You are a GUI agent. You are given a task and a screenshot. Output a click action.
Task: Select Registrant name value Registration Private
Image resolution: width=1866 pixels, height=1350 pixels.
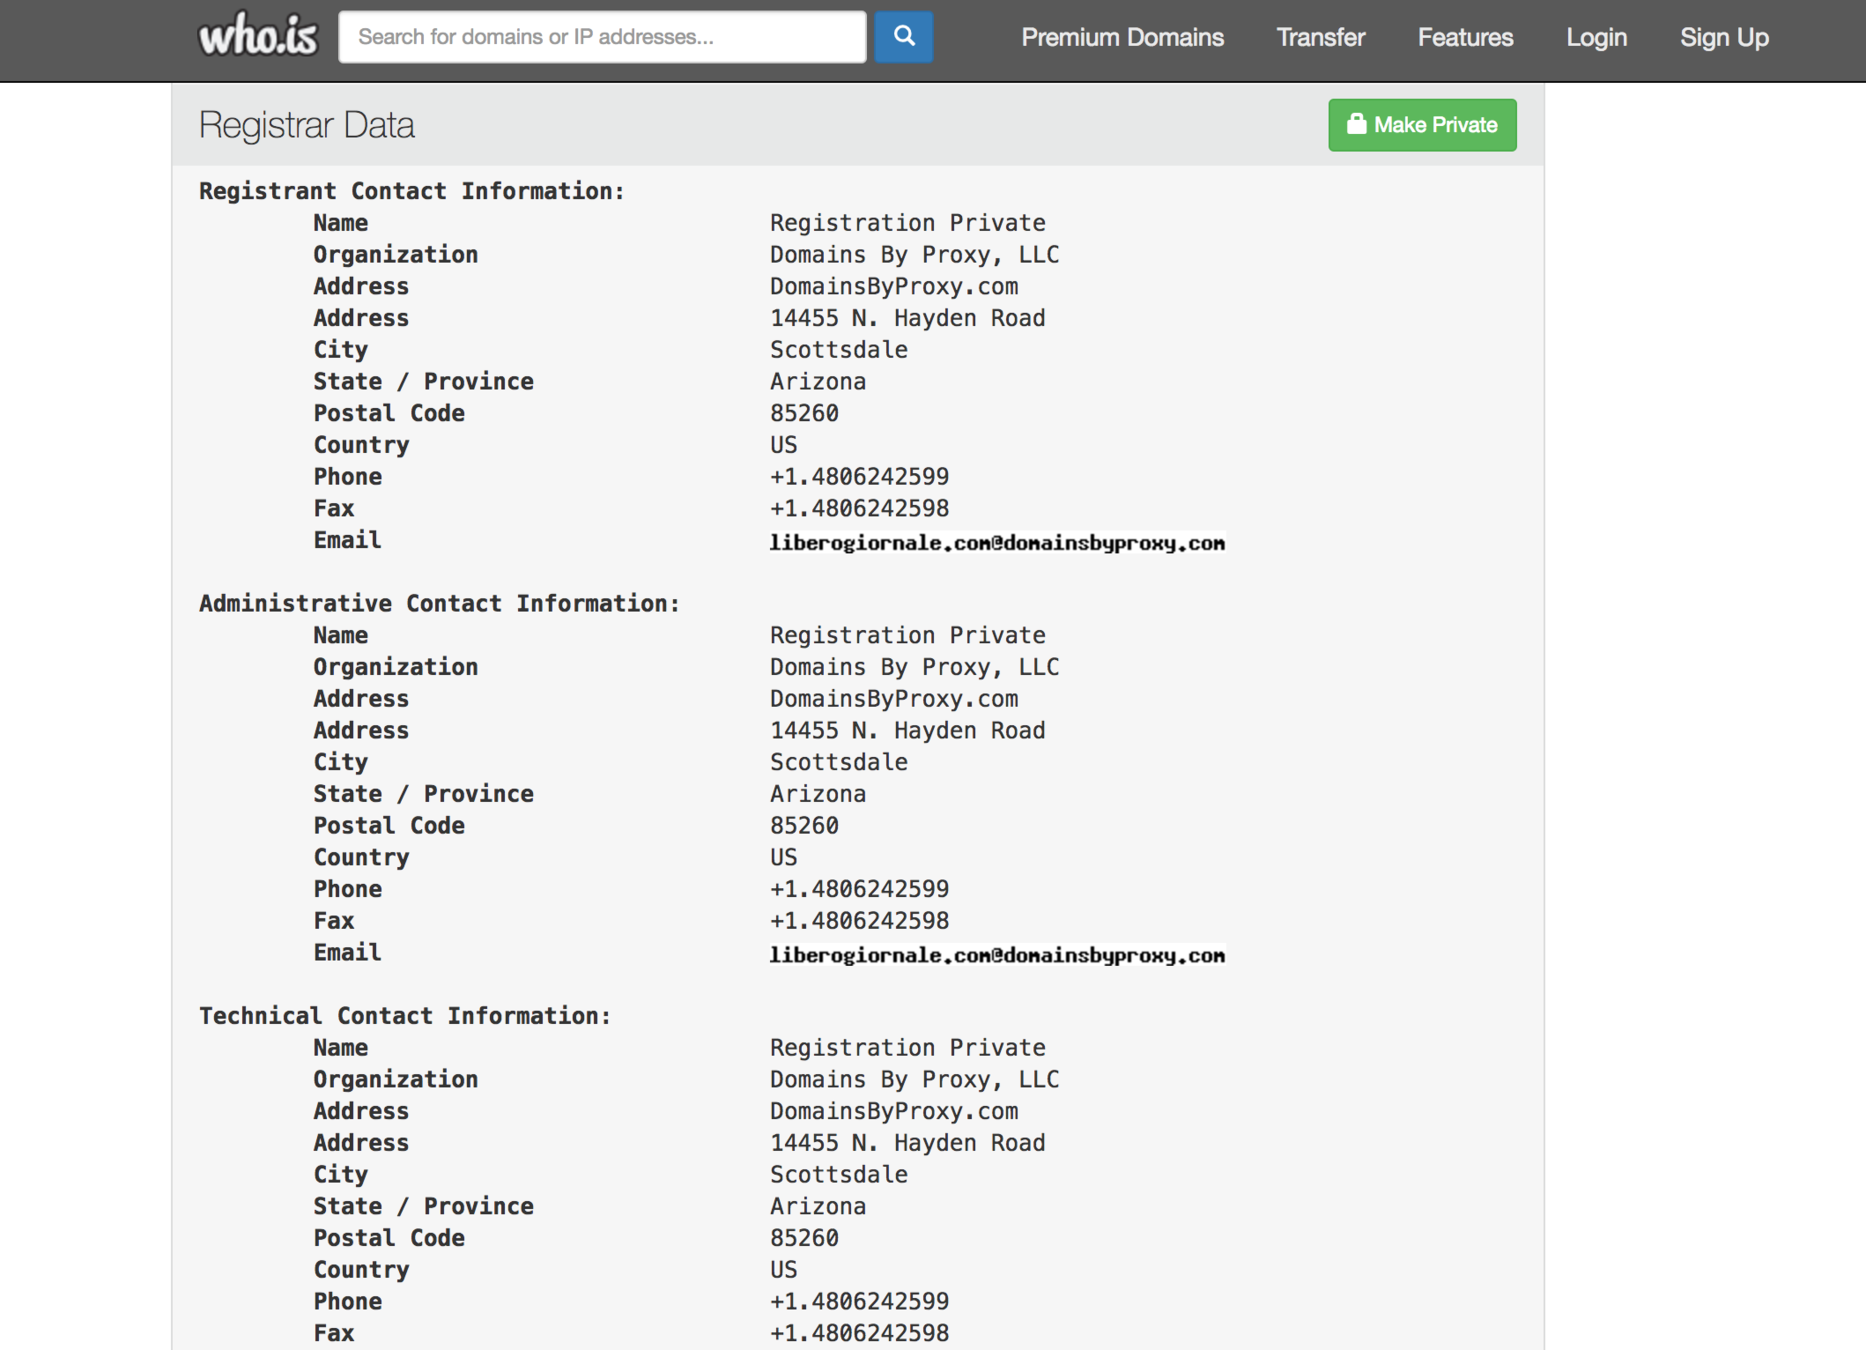[907, 222]
